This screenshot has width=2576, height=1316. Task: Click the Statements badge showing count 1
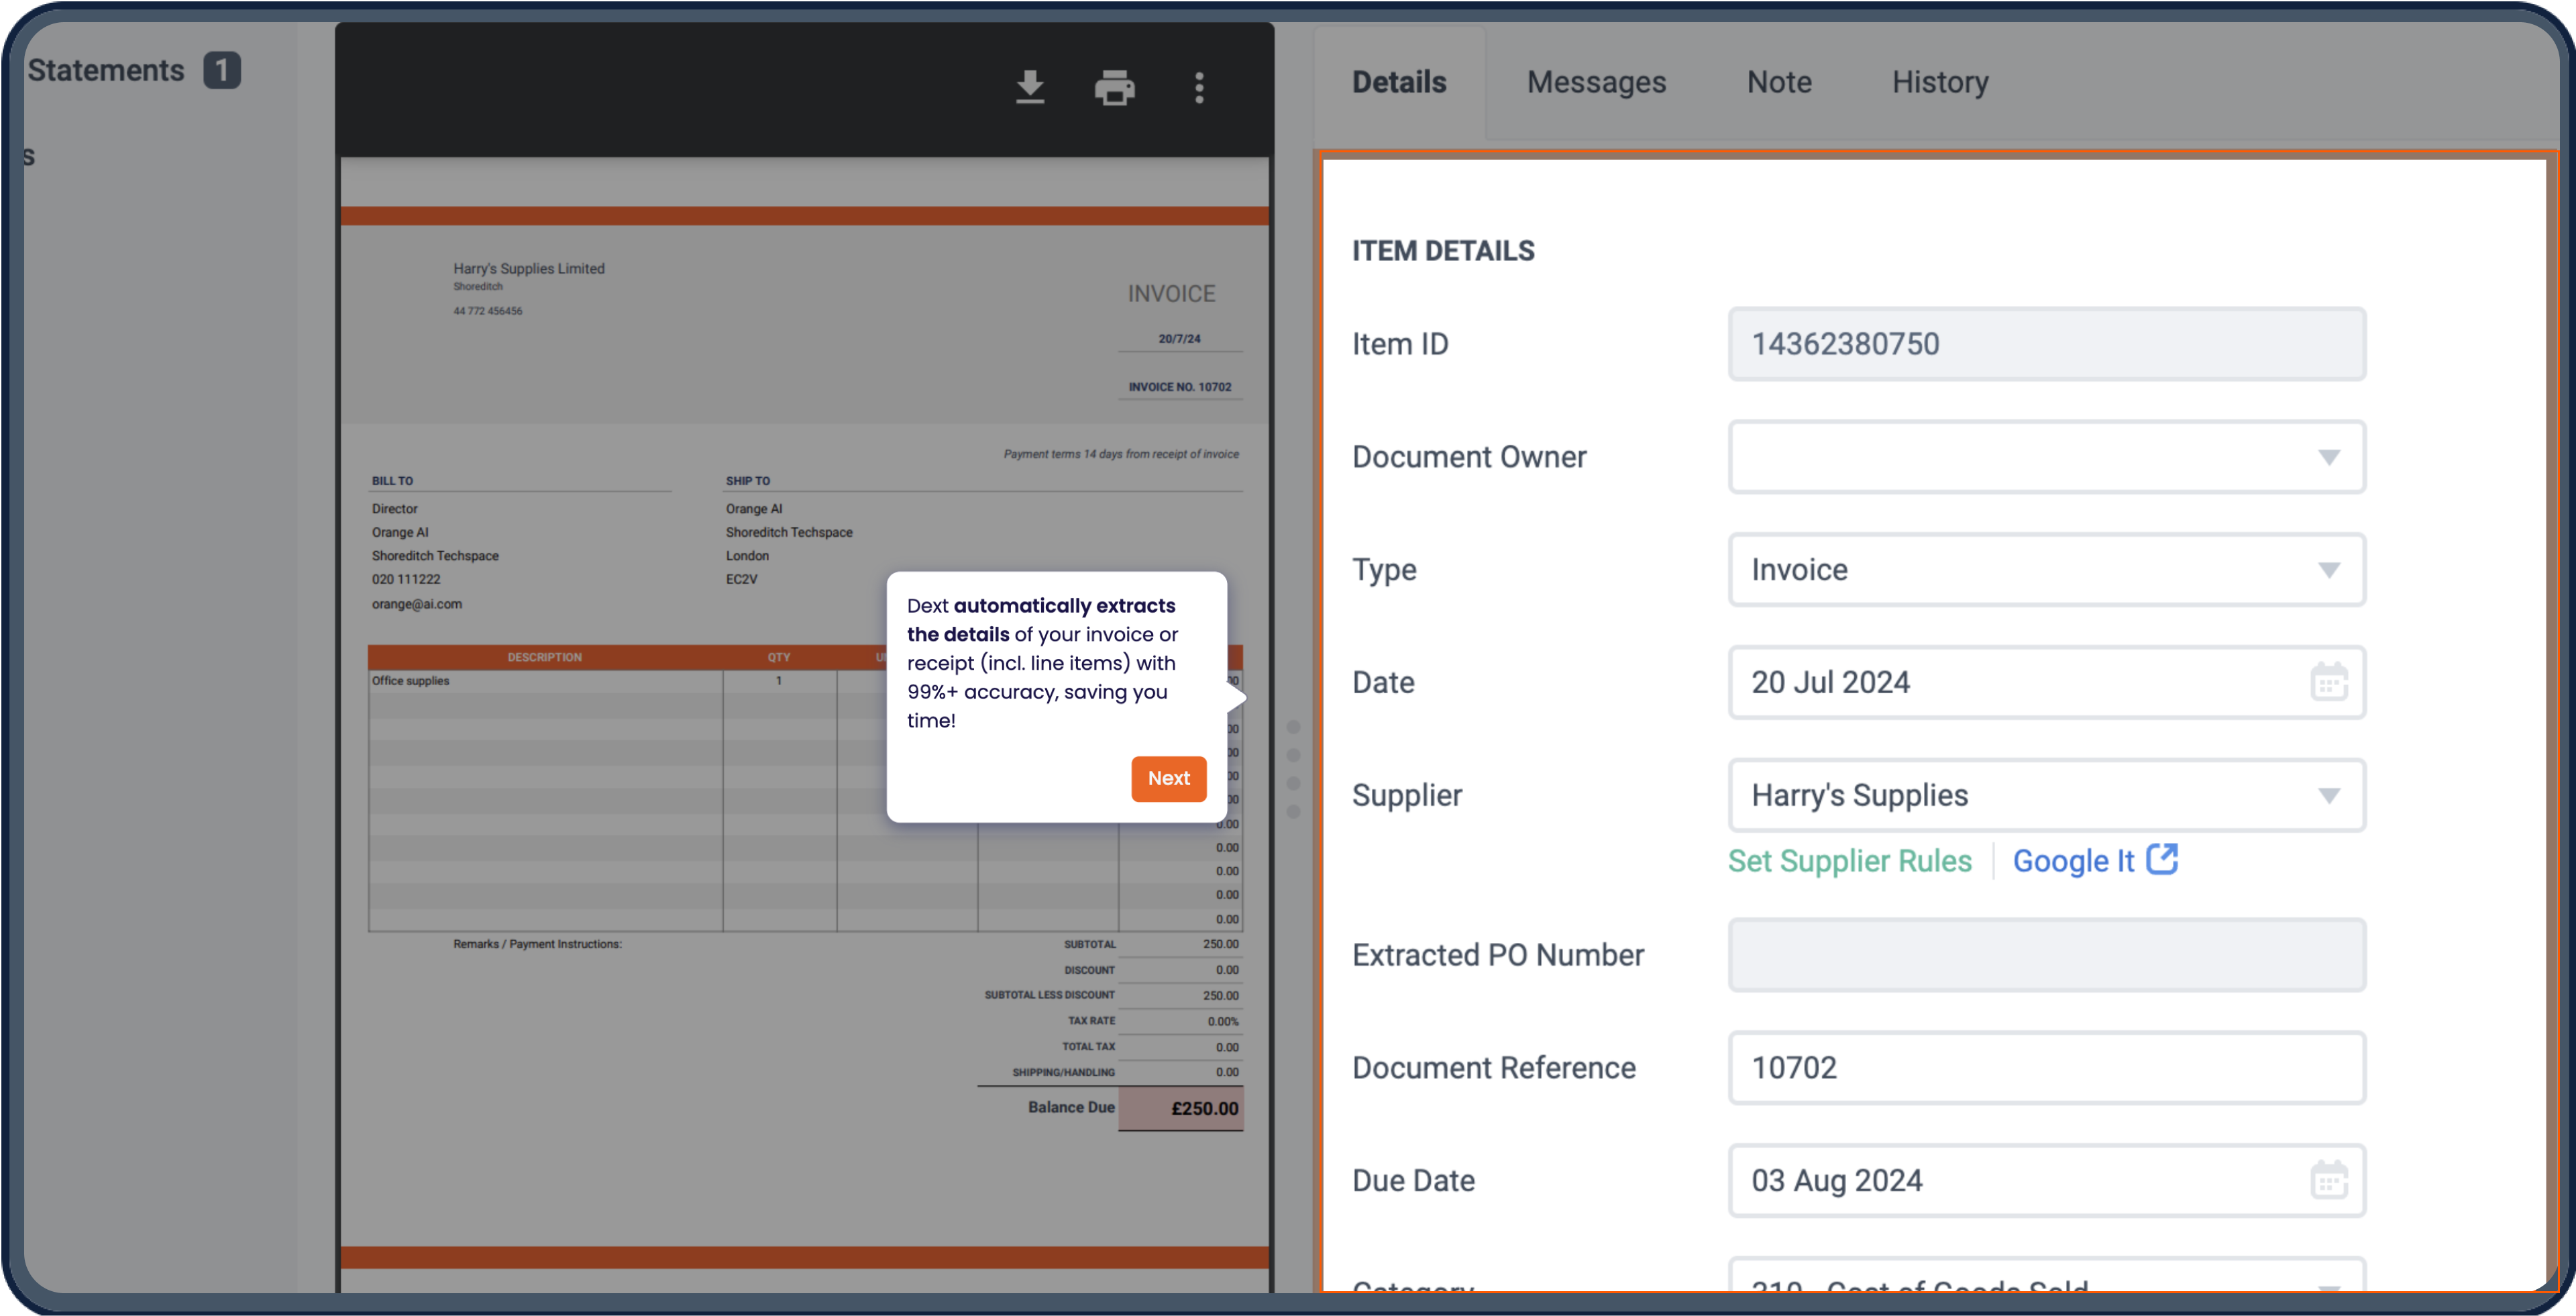[x=223, y=69]
